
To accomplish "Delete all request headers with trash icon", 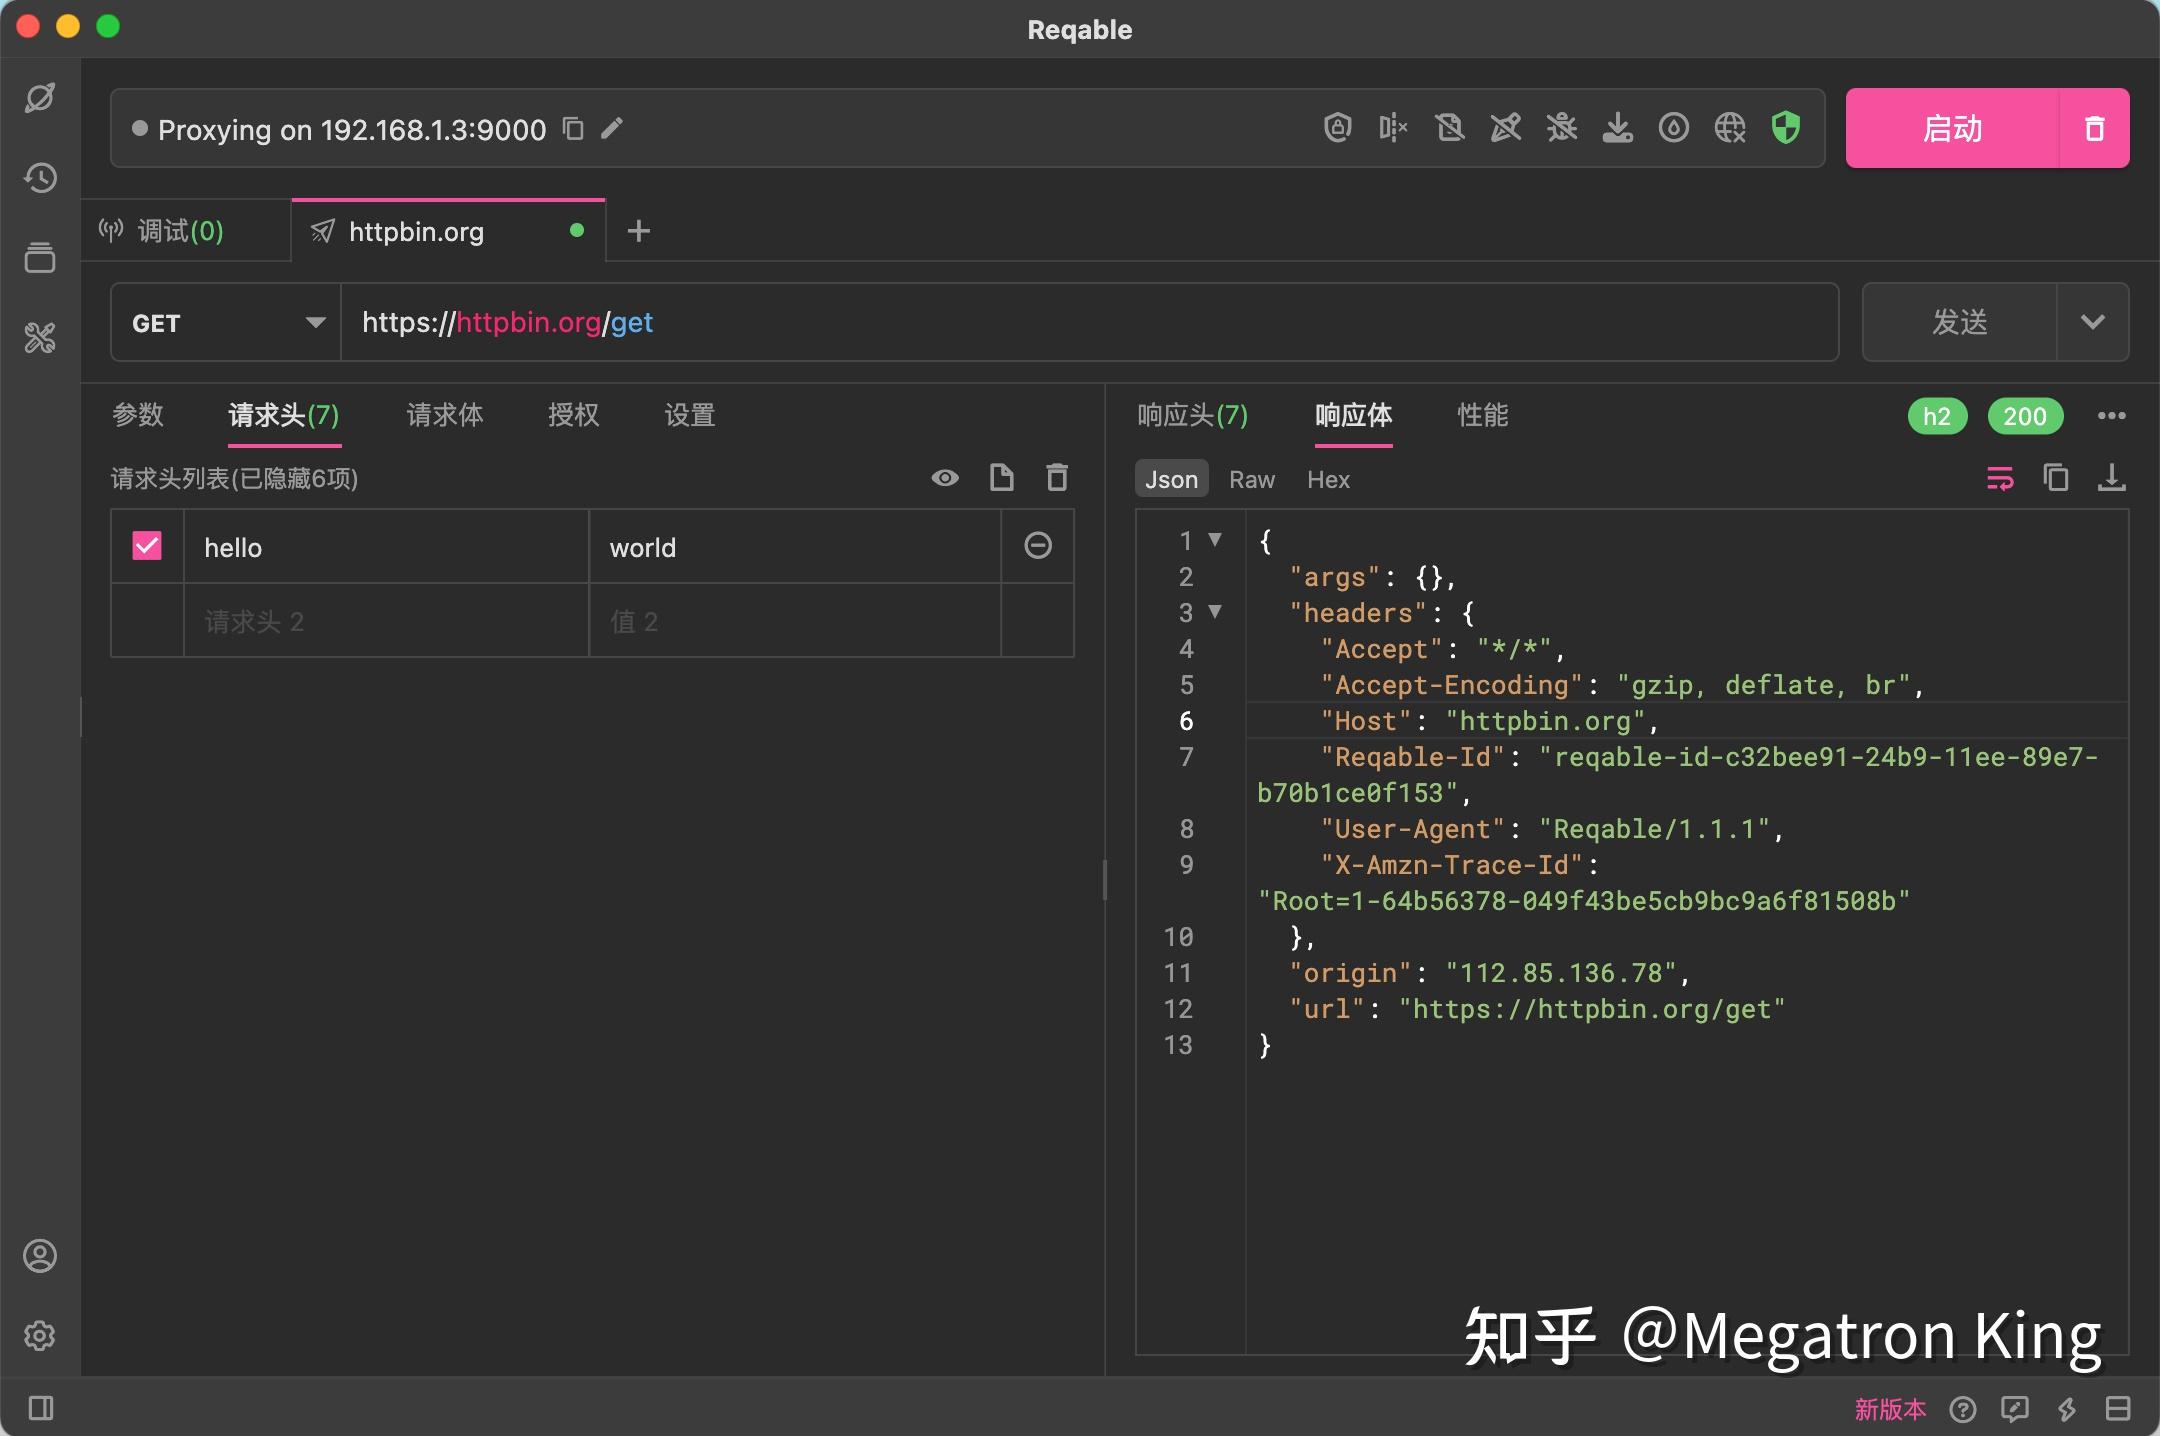I will point(1057,478).
